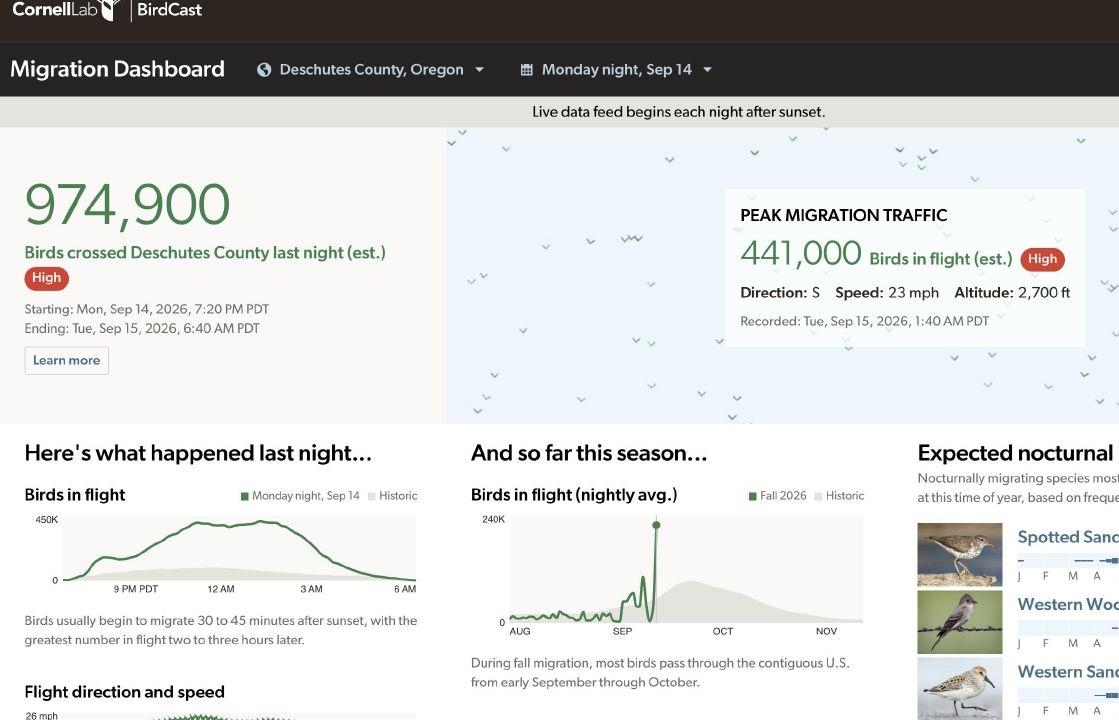The width and height of the screenshot is (1119, 720).
Task: Open the Deschutes County, Oregon location dropdown
Action: (371, 70)
